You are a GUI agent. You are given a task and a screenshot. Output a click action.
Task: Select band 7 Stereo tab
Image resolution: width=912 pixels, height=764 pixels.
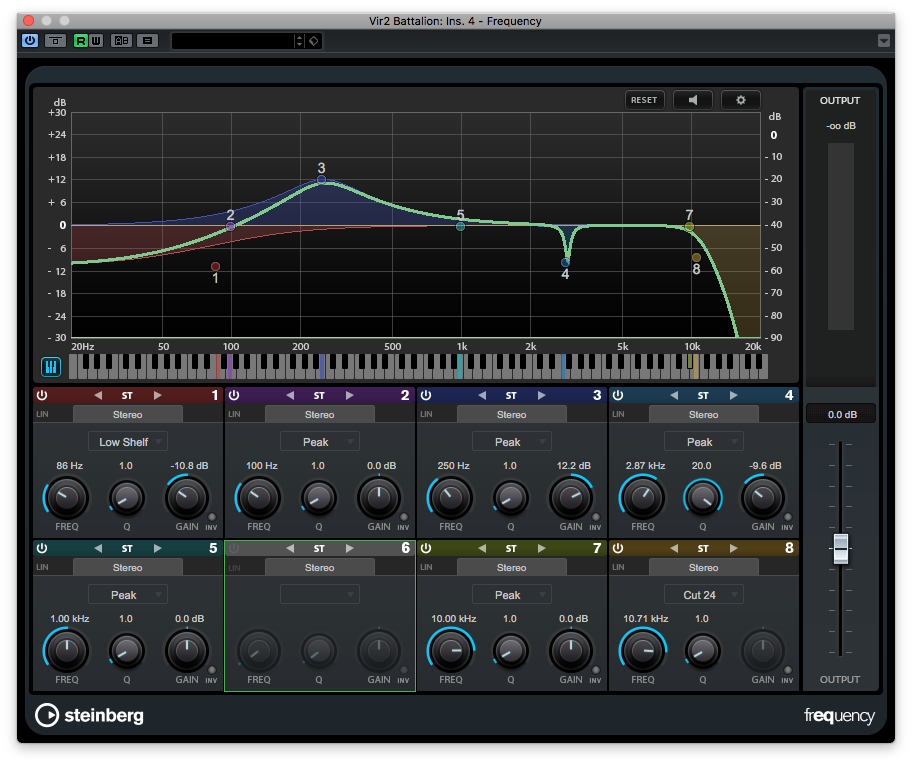[512, 567]
